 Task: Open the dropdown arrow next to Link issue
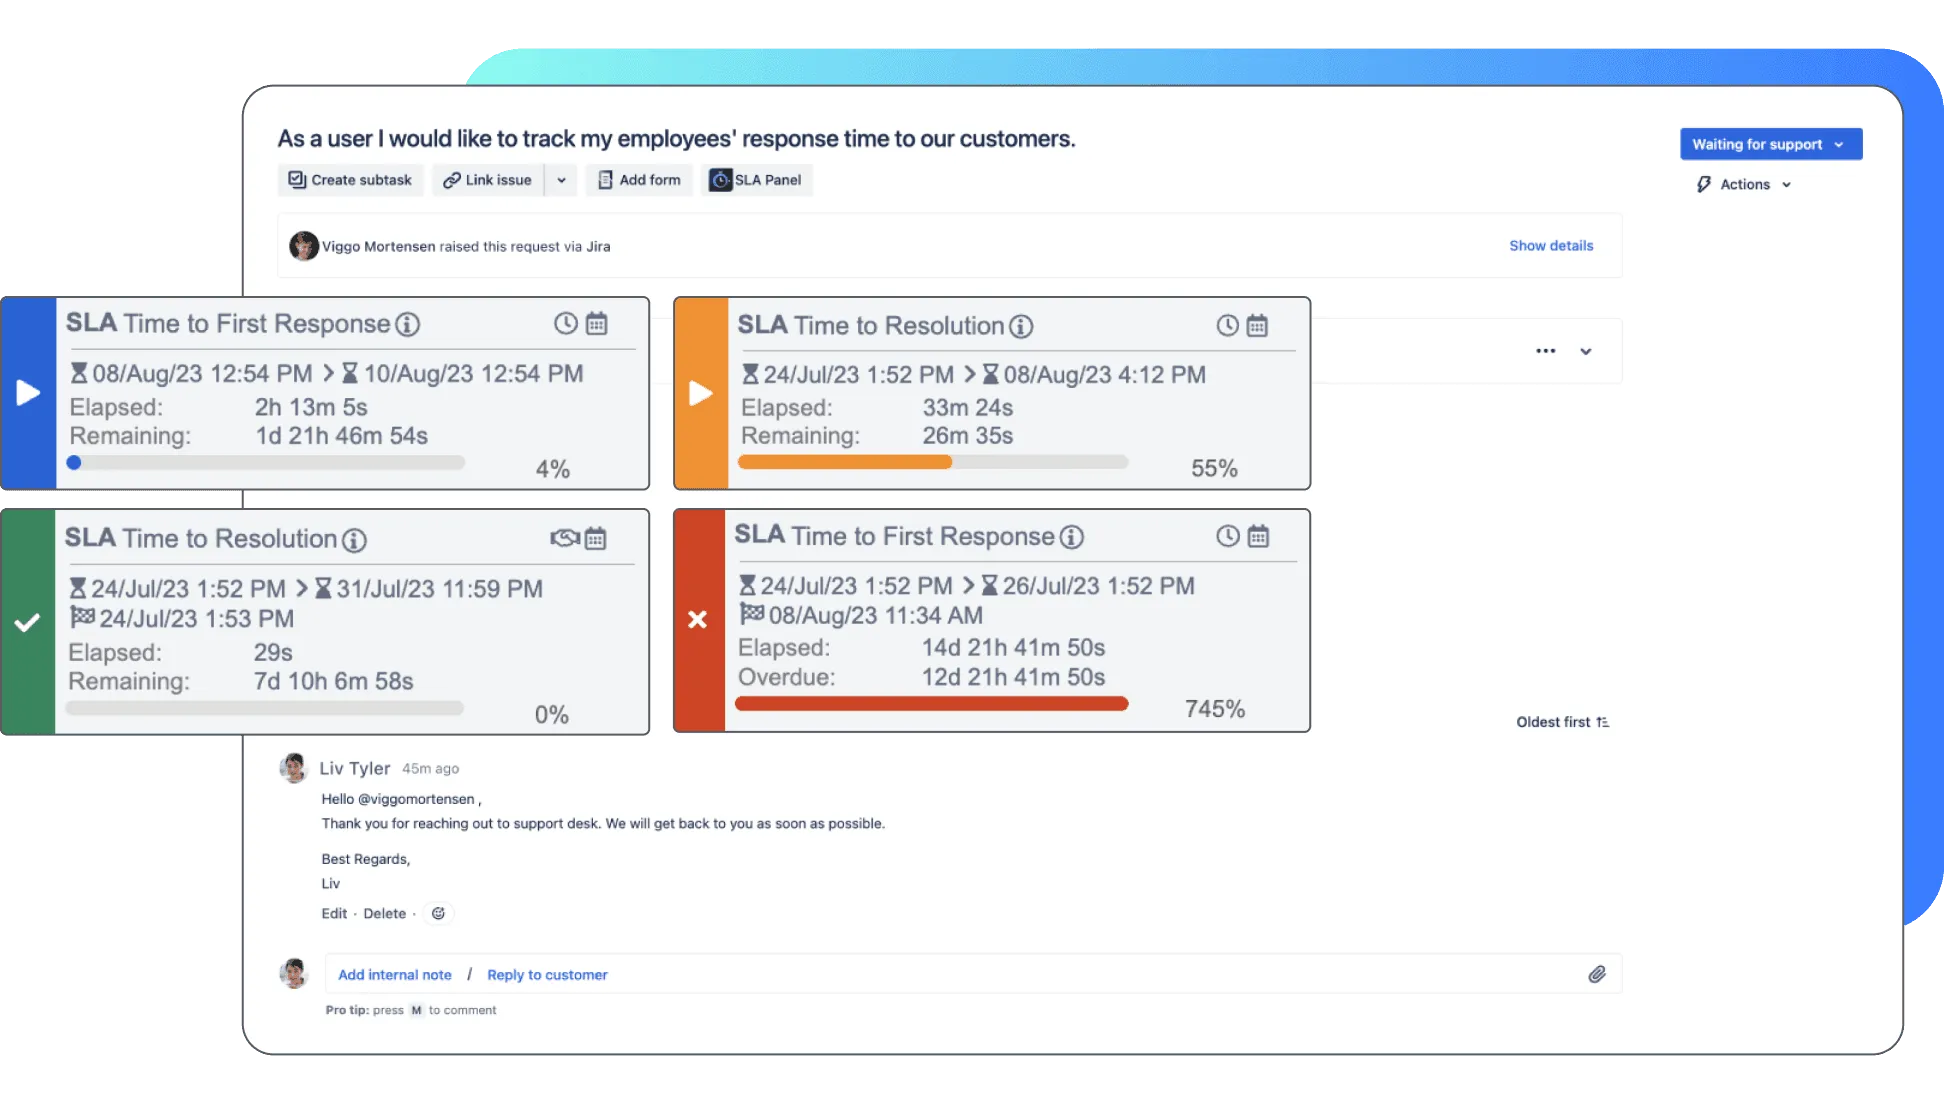561,180
